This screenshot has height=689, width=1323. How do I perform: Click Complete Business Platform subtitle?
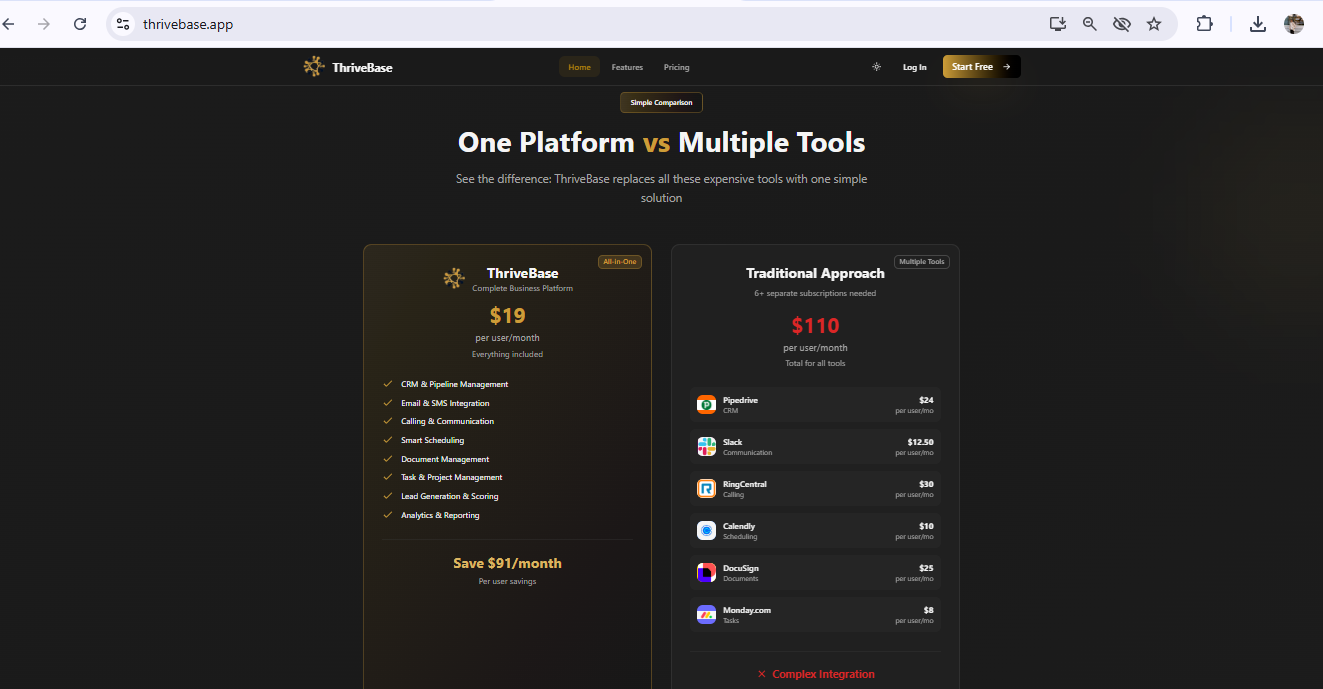(x=523, y=288)
